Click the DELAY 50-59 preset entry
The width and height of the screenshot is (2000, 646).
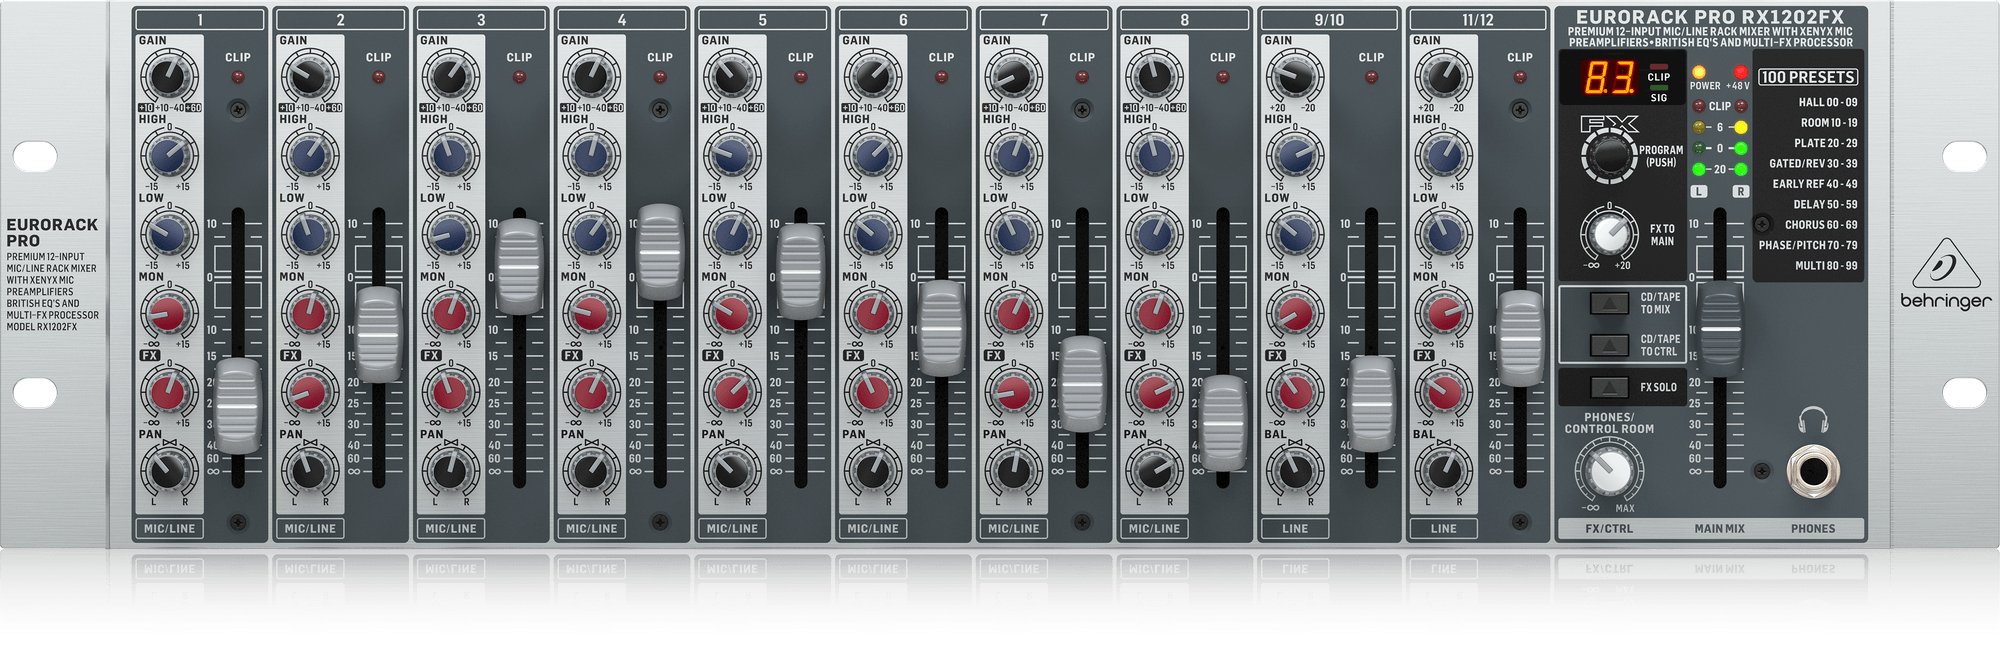pyautogui.click(x=1824, y=204)
